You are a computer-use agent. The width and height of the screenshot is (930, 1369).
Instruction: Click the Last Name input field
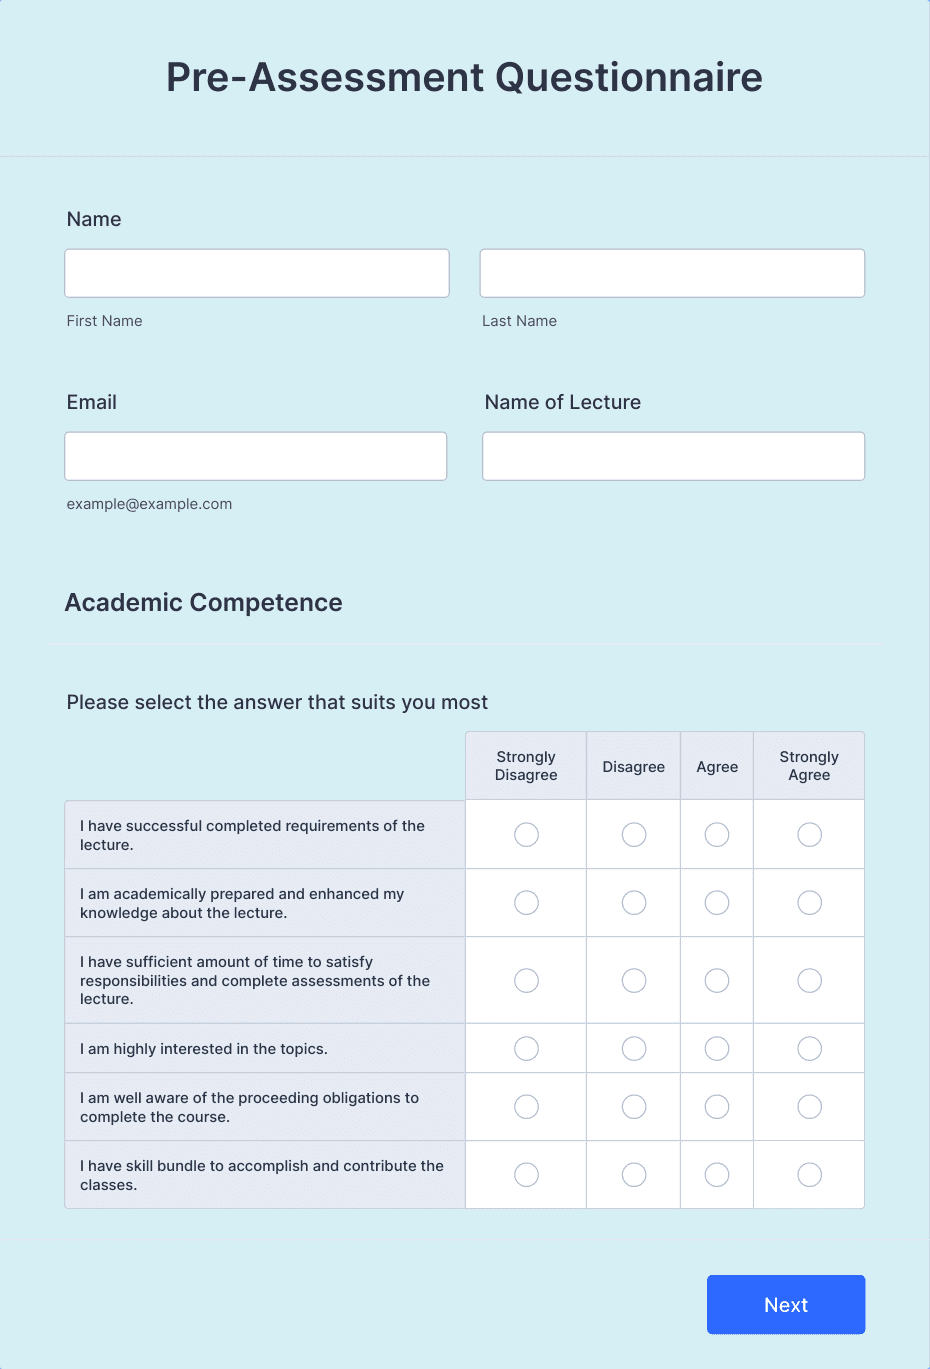pos(671,272)
